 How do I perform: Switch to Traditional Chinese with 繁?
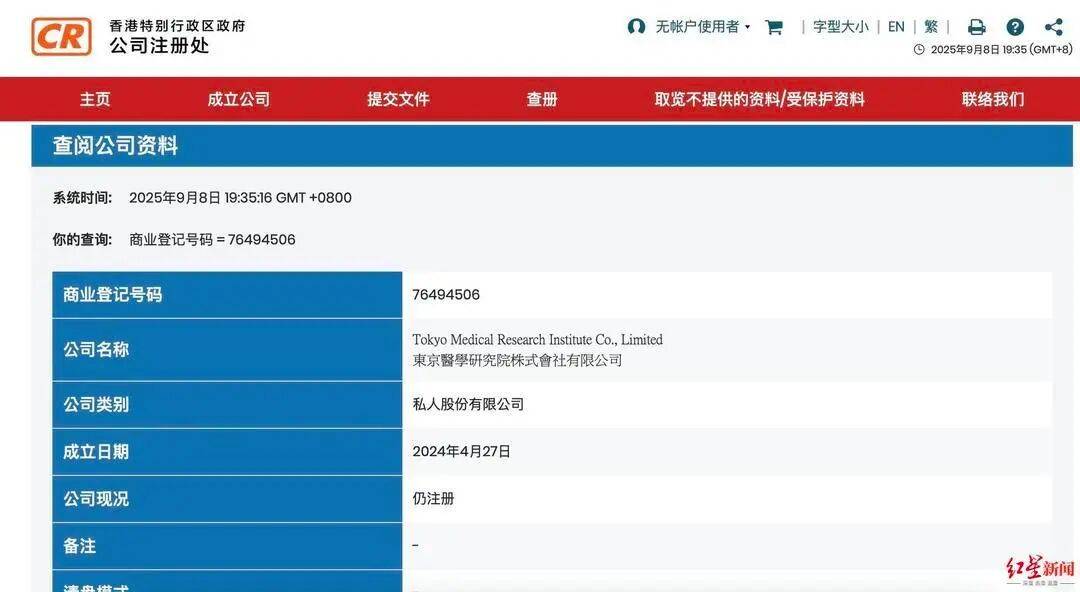tap(930, 26)
